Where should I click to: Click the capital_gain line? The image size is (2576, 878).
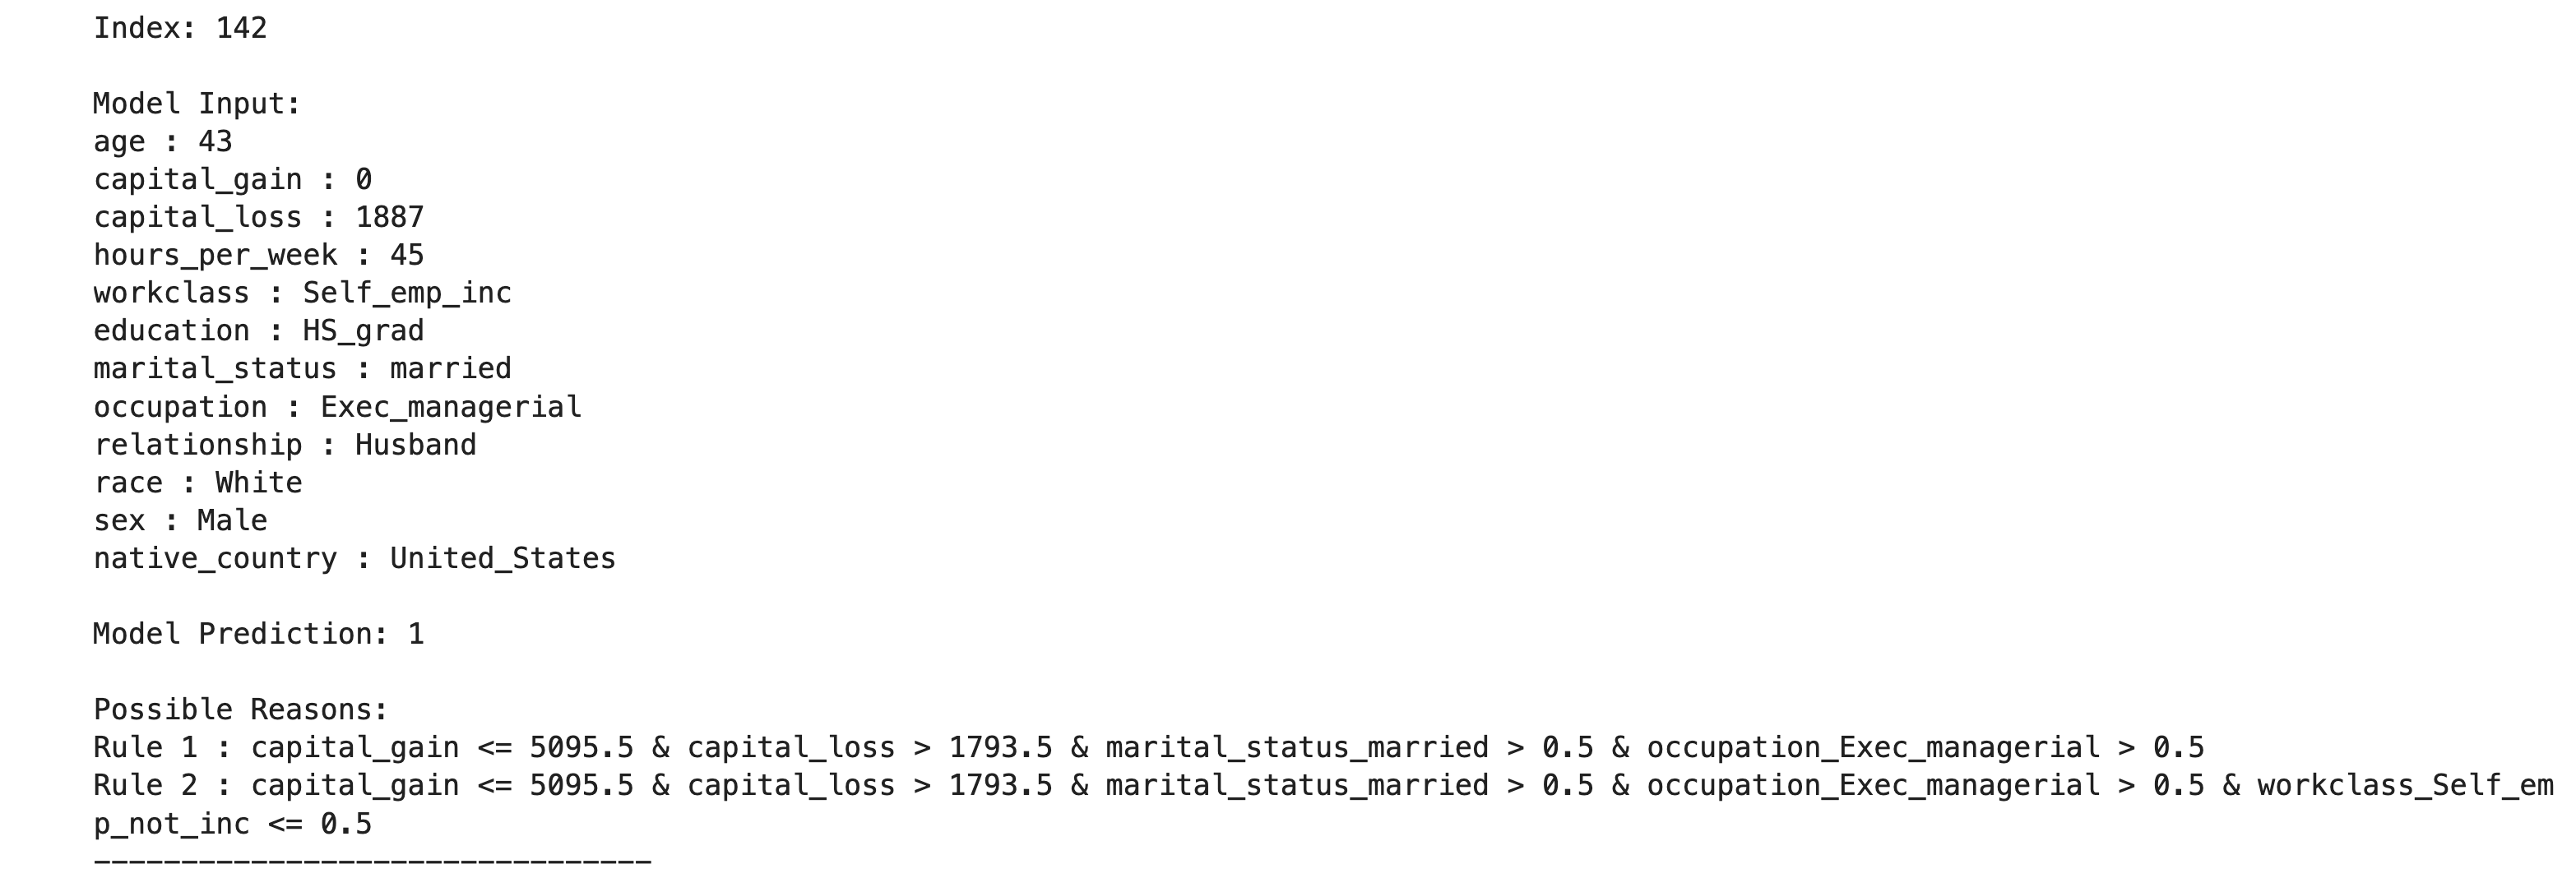click(232, 180)
